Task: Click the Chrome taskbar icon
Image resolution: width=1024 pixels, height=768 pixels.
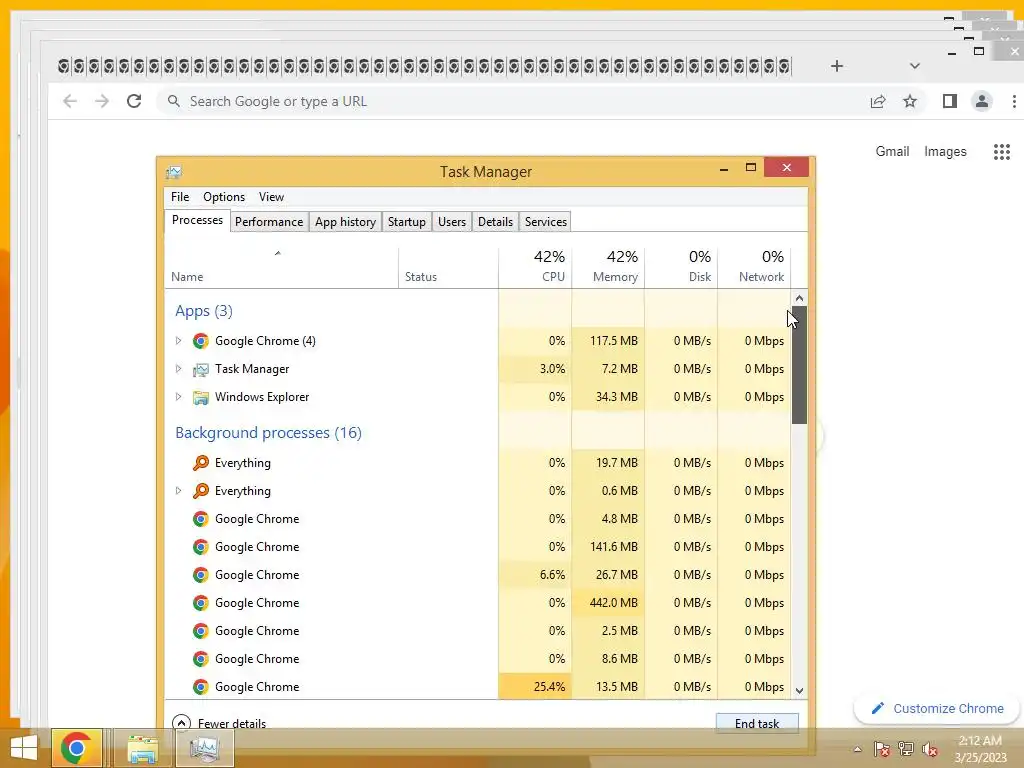Action: tap(76, 748)
